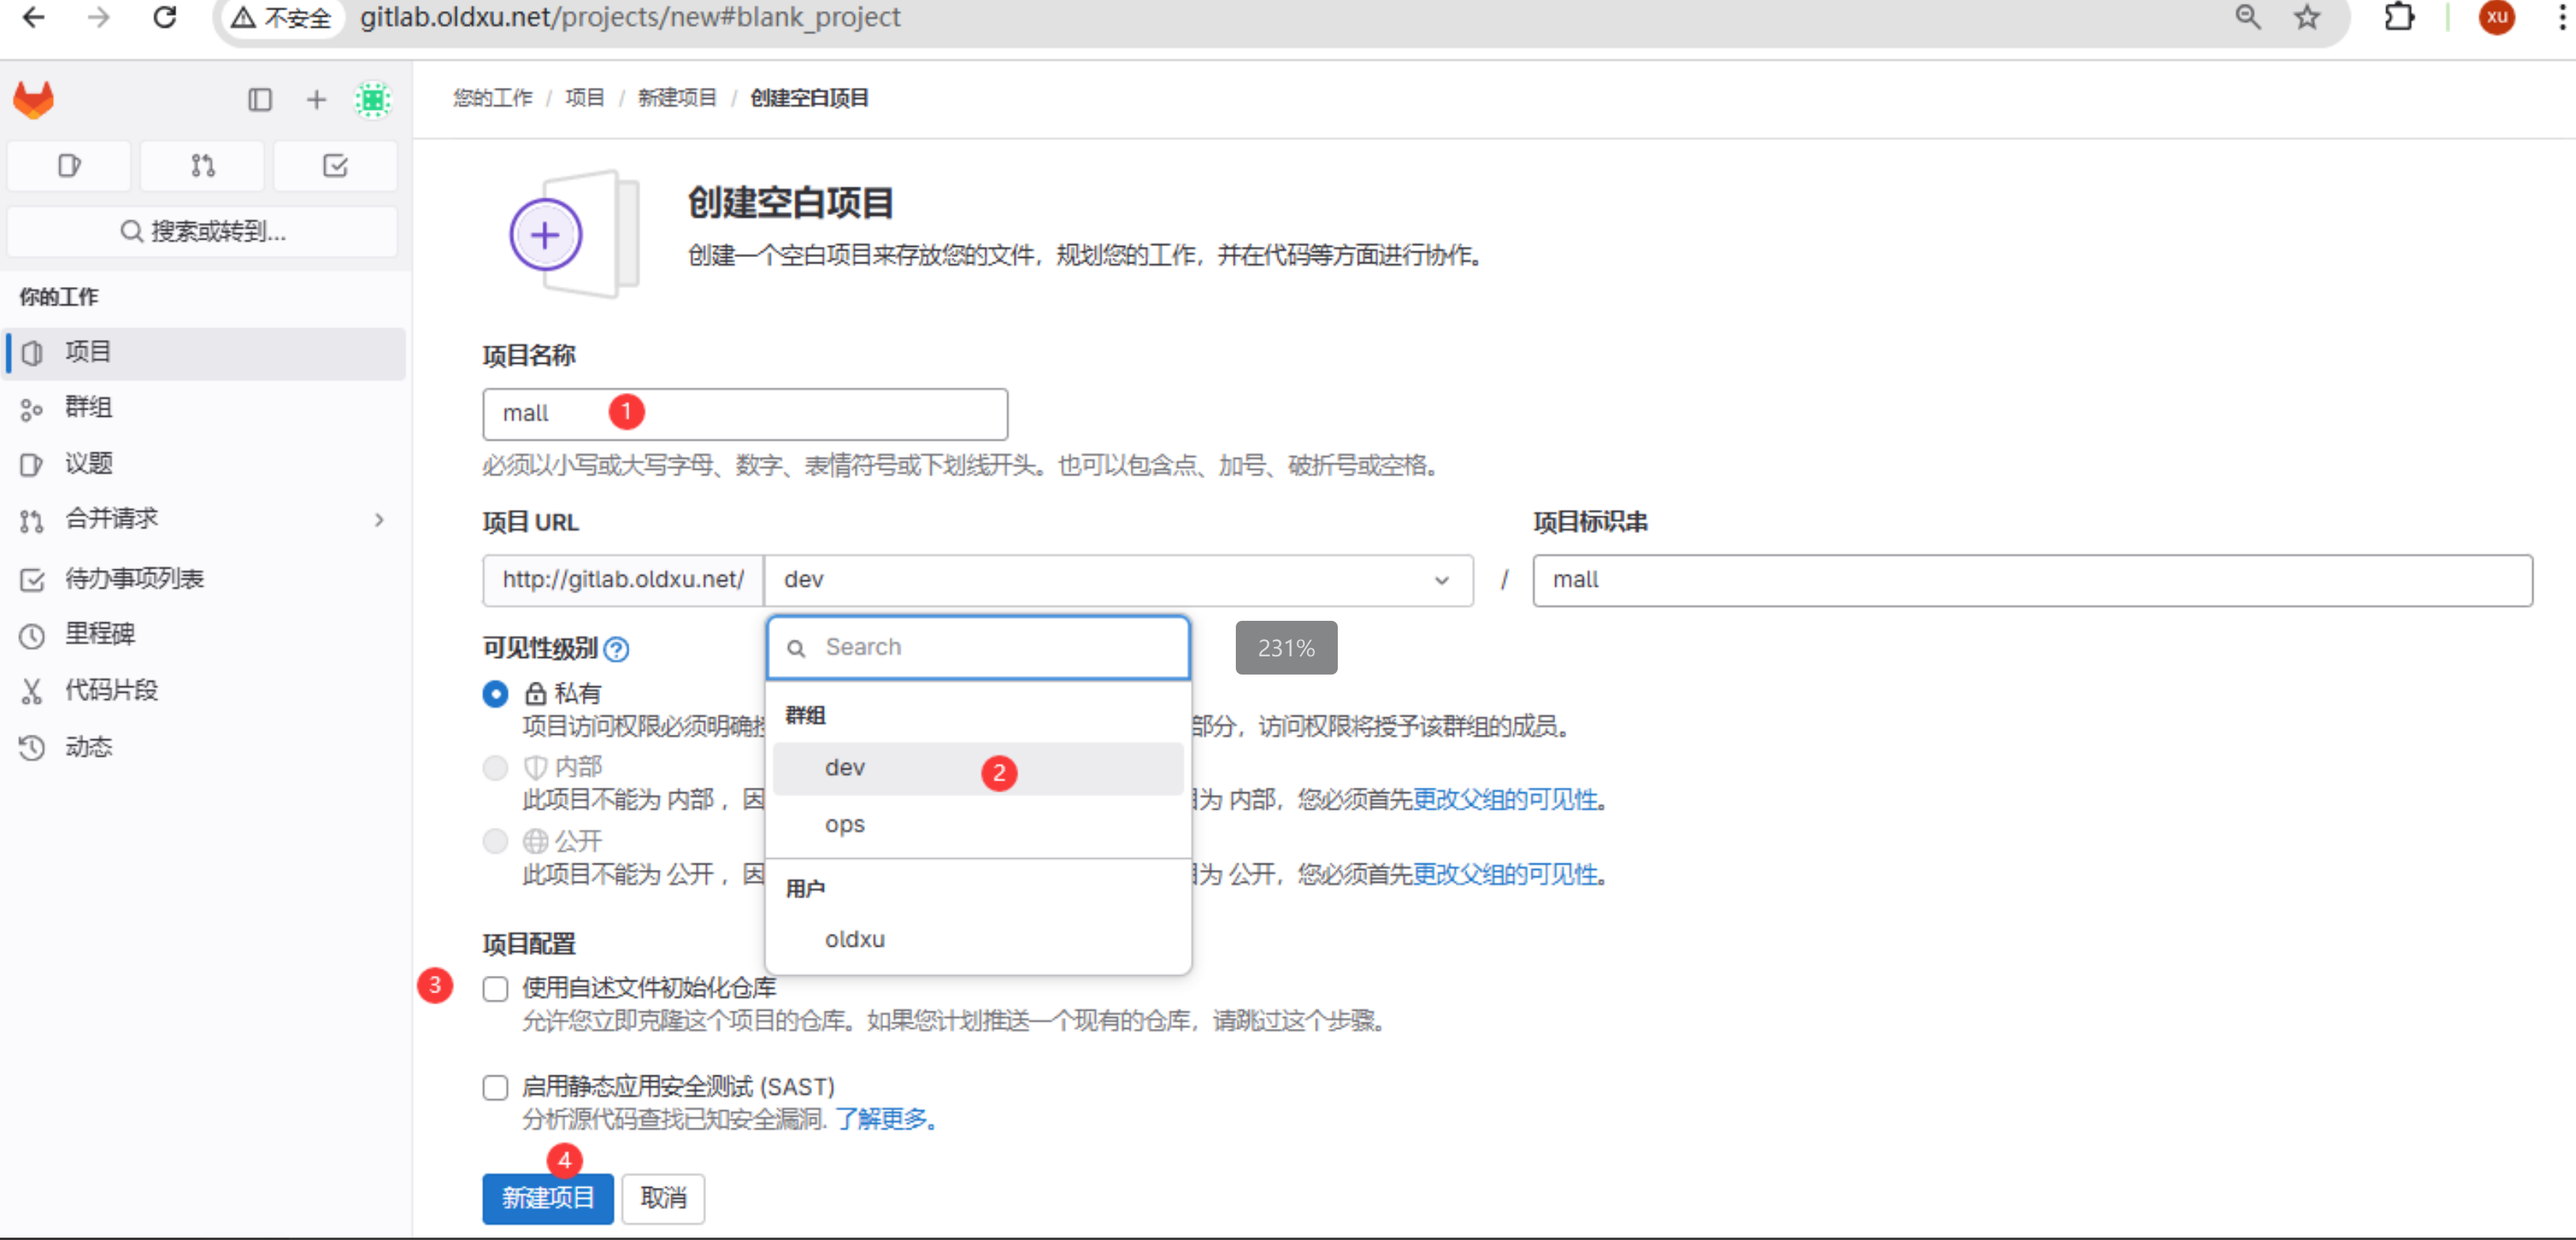This screenshot has width=2576, height=1240.
Task: Click visibility level help question icon
Action: [617, 649]
